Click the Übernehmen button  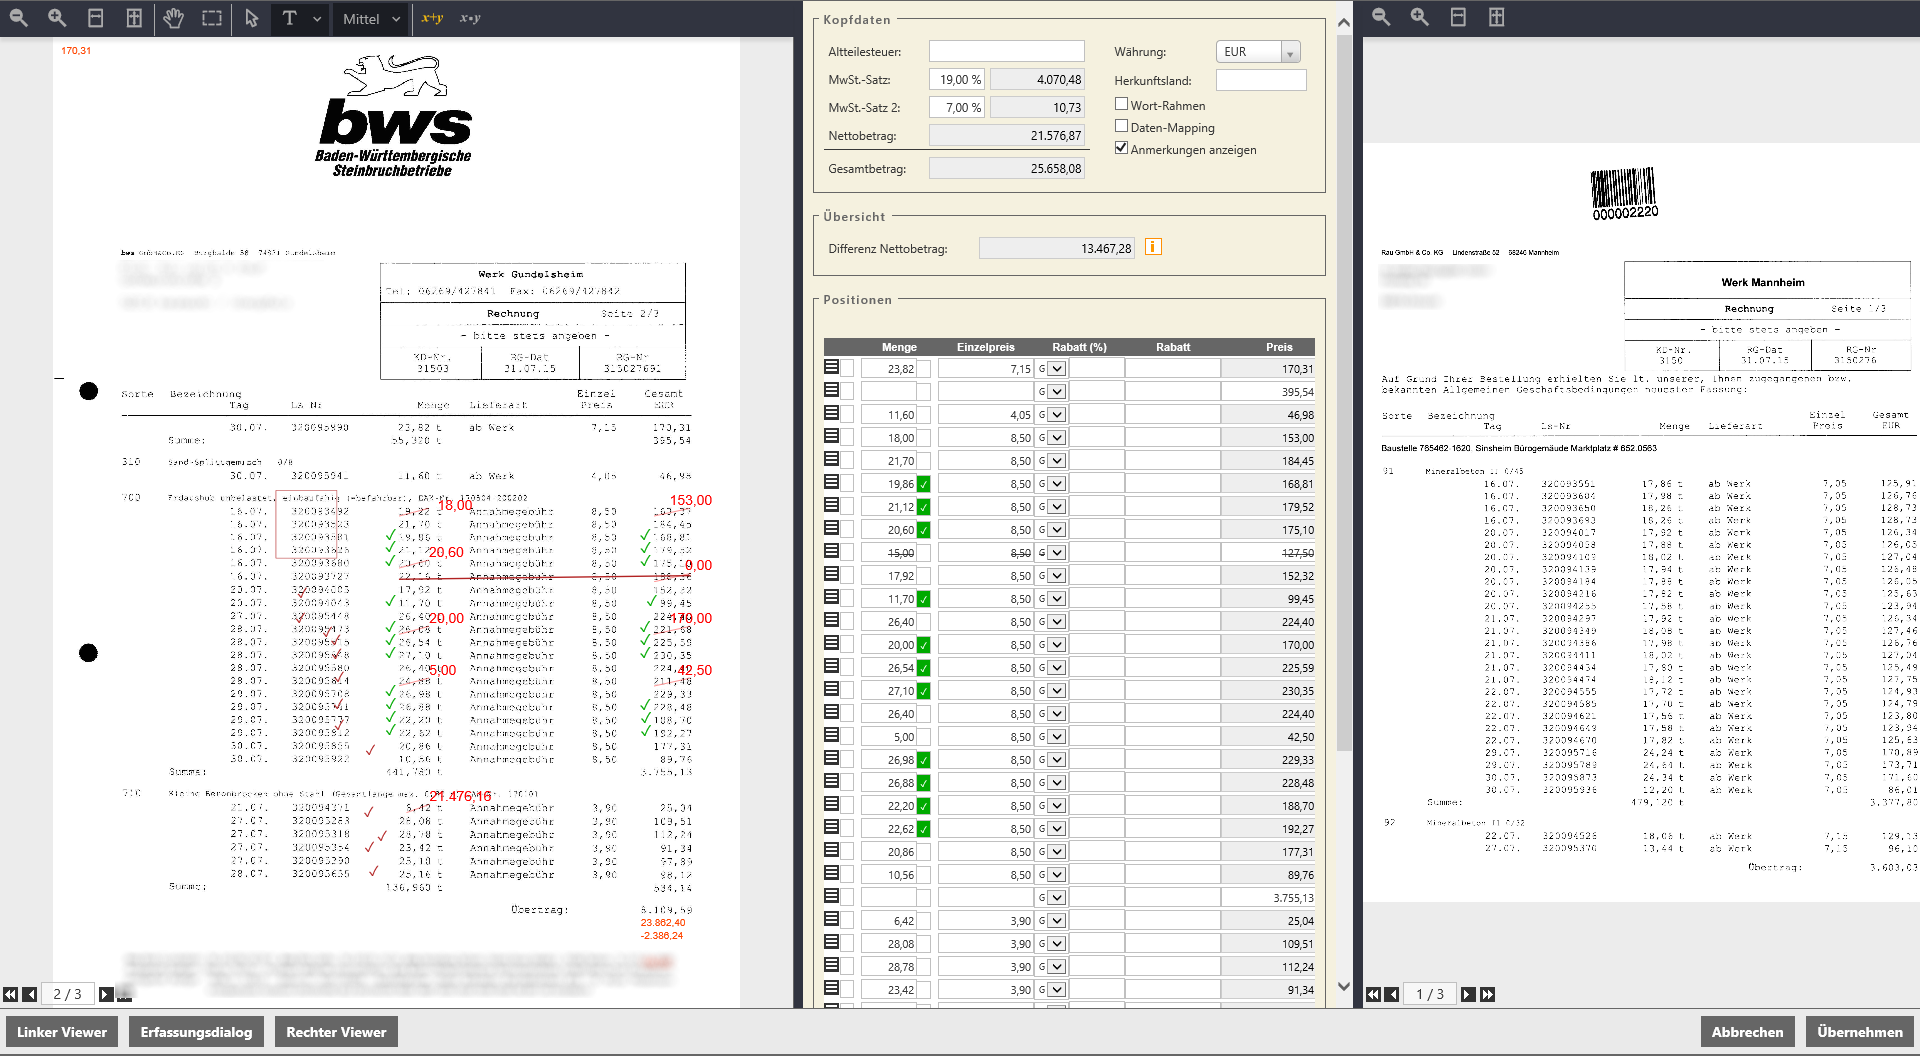pyautogui.click(x=1859, y=1032)
